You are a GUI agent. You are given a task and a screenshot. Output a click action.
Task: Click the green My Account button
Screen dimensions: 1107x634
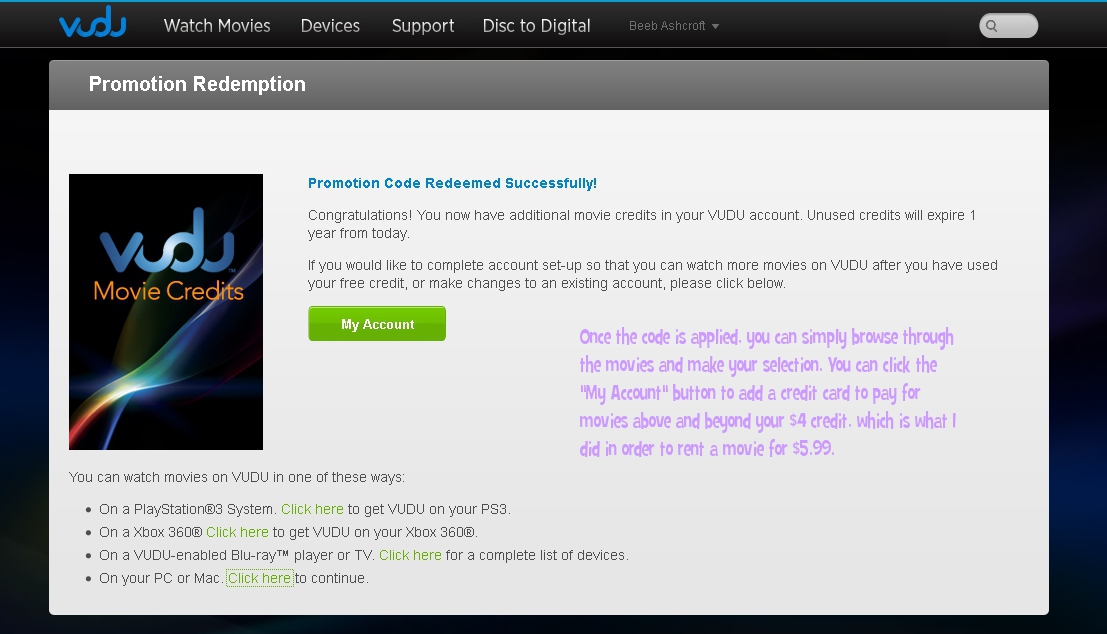tap(377, 323)
